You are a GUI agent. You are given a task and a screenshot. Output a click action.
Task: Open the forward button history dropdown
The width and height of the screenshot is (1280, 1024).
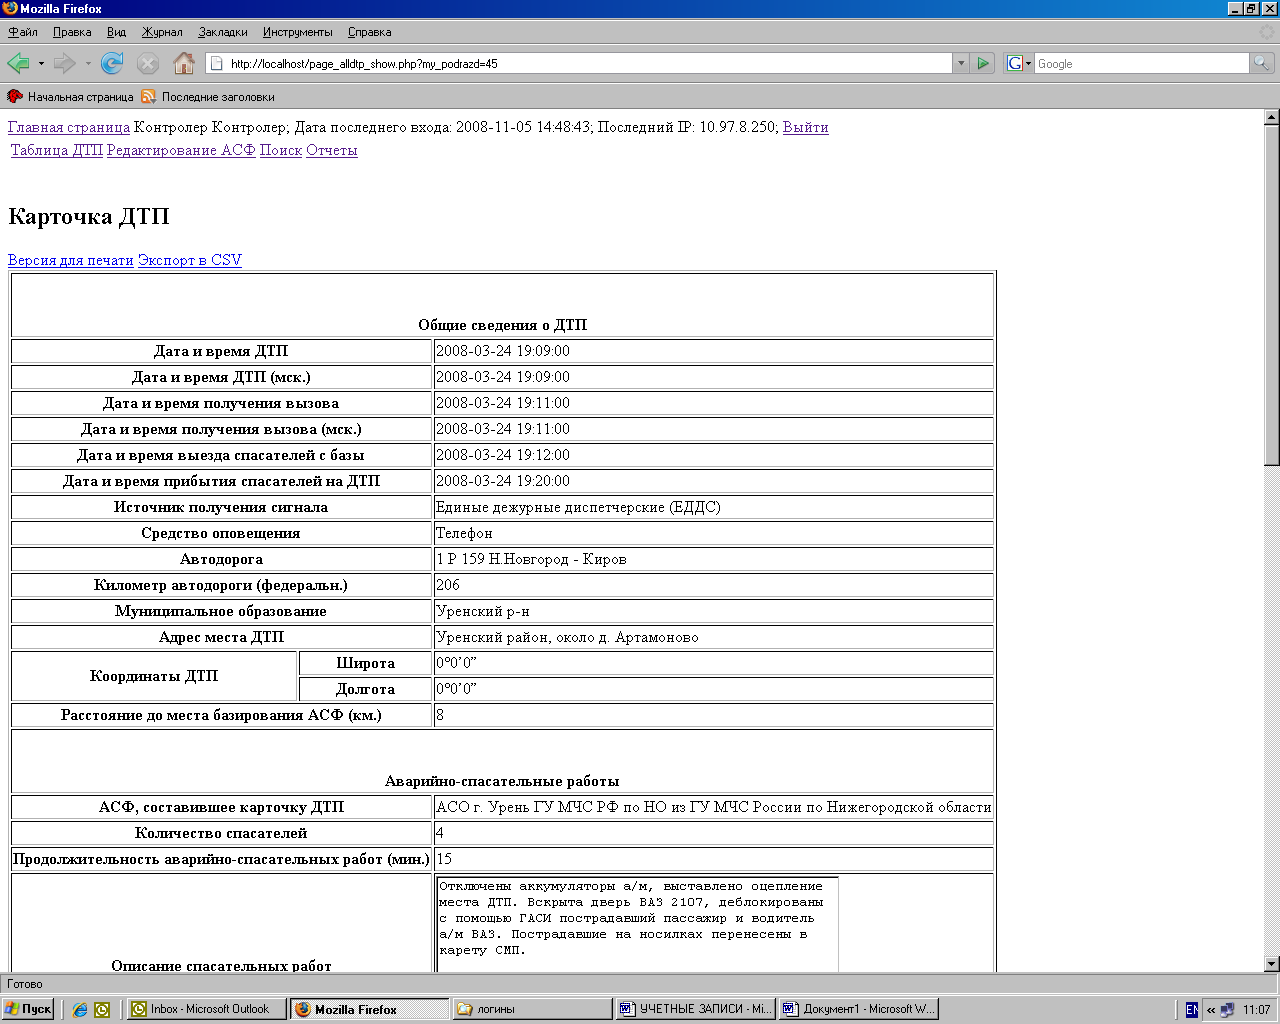pyautogui.click(x=88, y=64)
